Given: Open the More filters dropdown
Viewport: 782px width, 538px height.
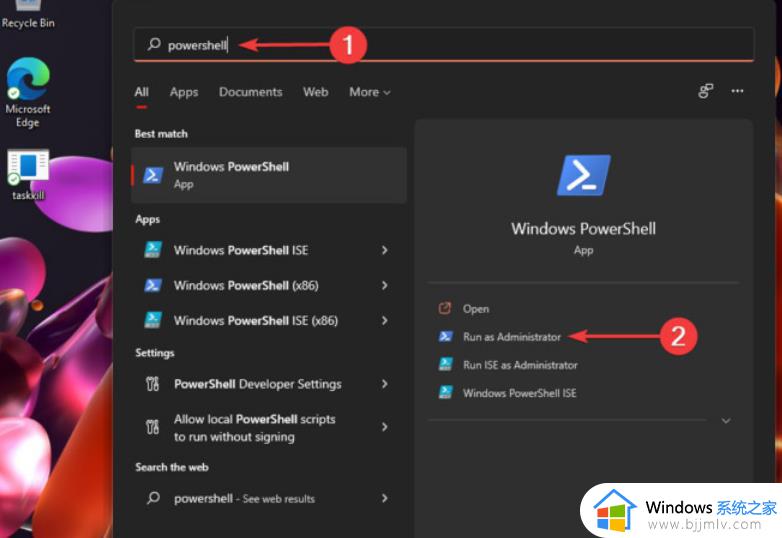Looking at the screenshot, I should pos(370,92).
